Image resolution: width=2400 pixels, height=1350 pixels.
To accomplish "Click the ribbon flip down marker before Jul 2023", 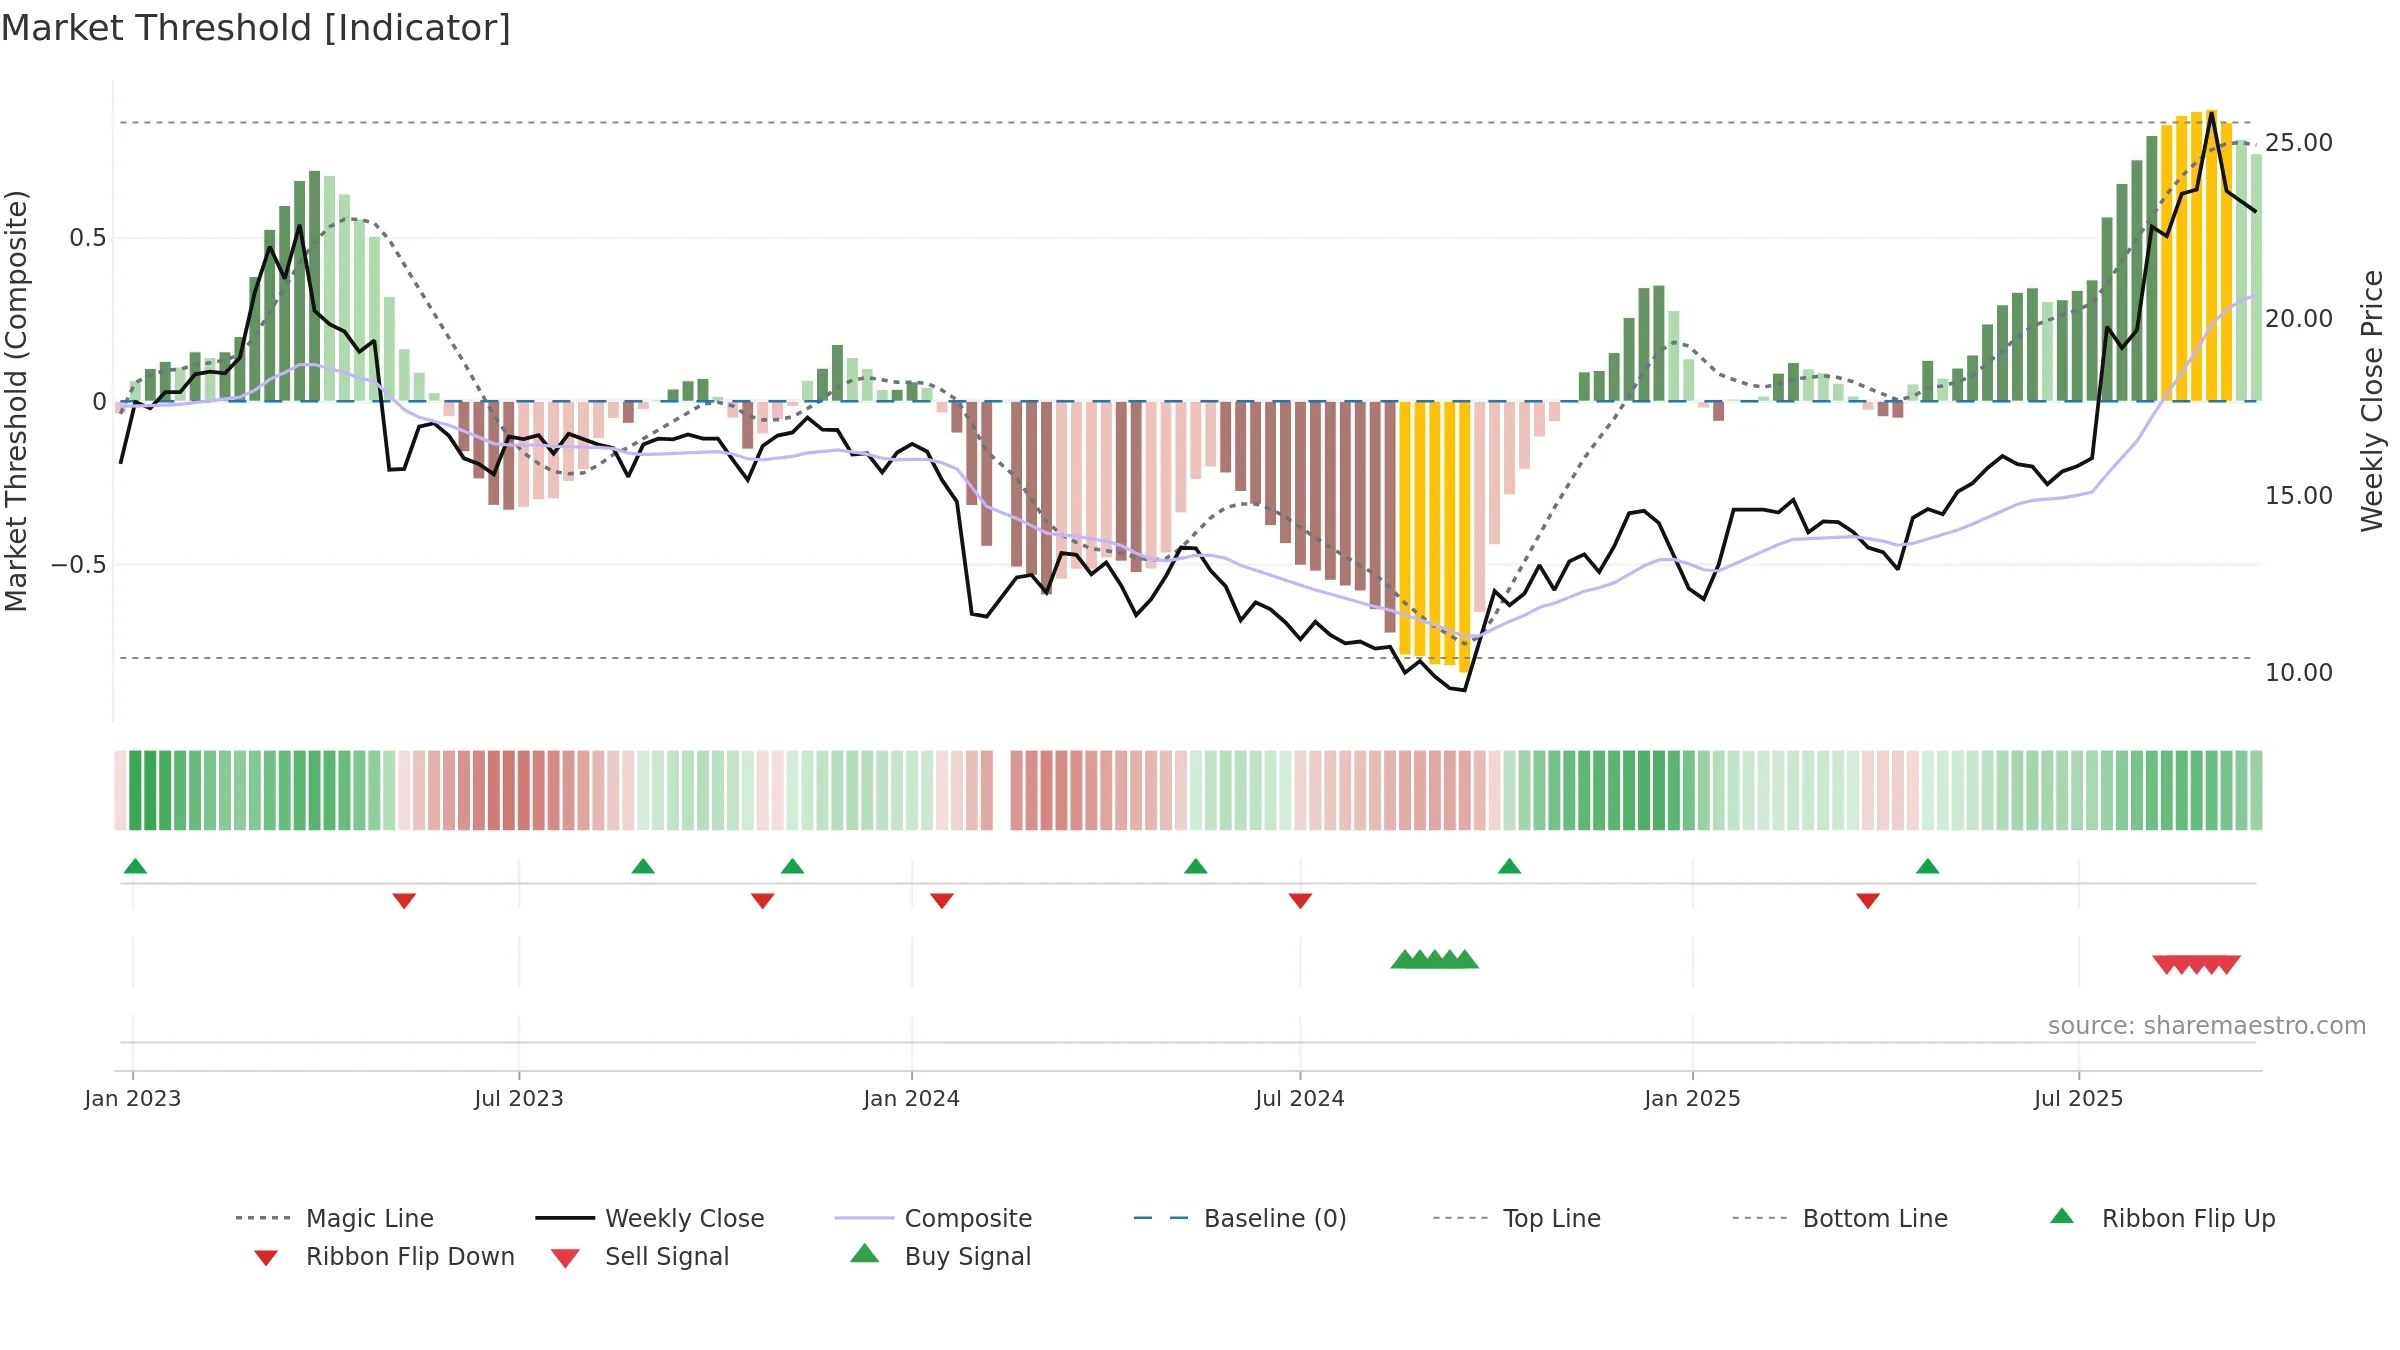I will [404, 901].
